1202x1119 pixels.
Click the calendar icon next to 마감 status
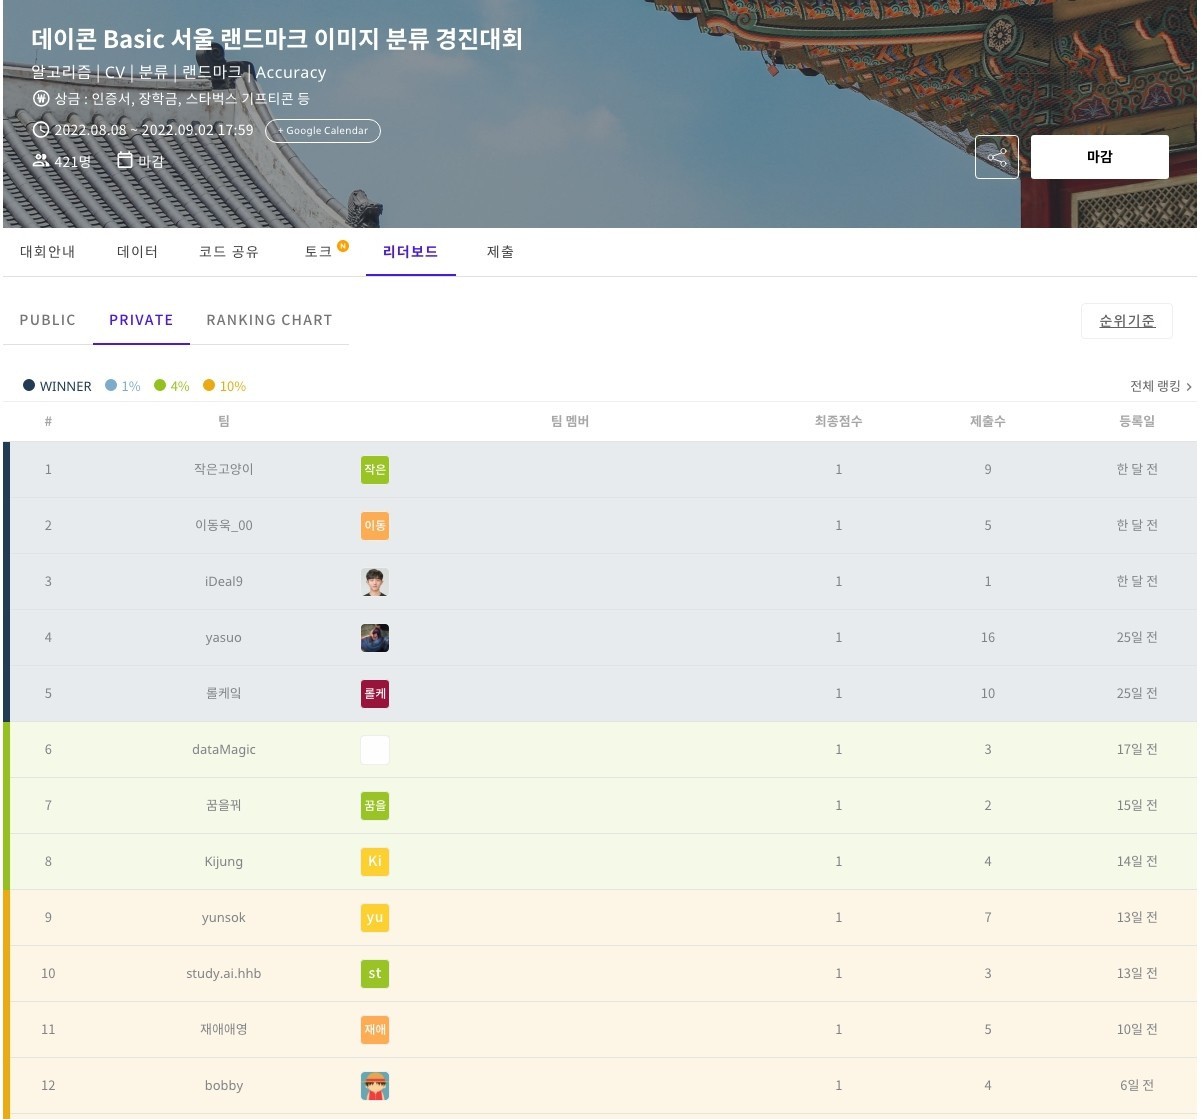(124, 159)
